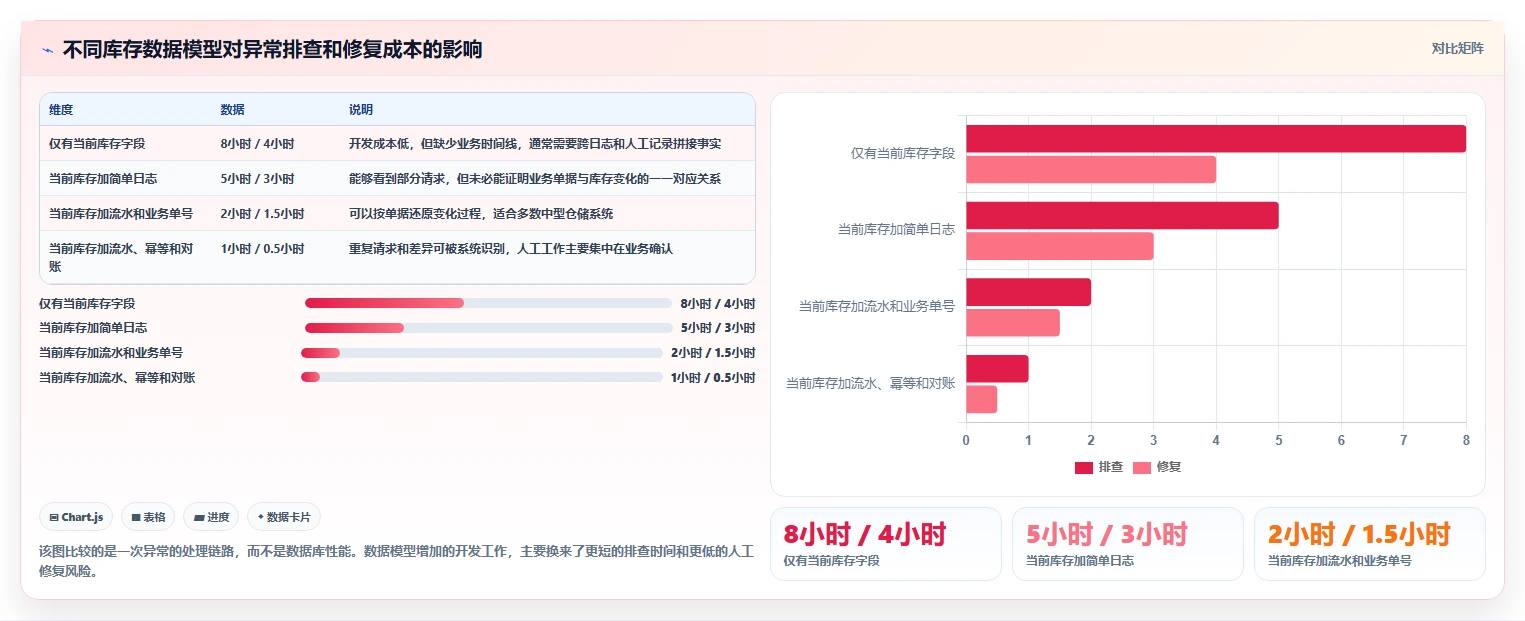
Task: Click table value 5小时 / 3小时
Action: 257,179
